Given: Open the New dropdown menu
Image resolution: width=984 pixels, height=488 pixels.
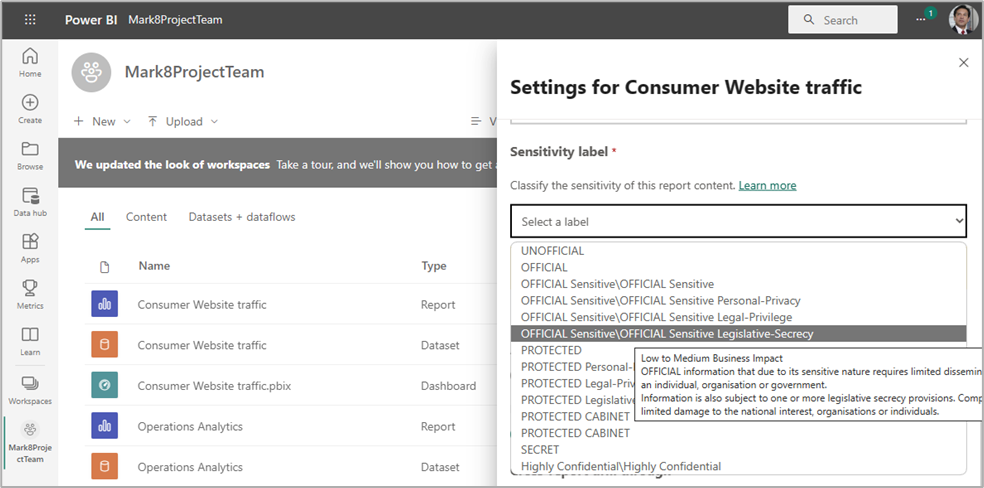Looking at the screenshot, I should click(x=102, y=122).
